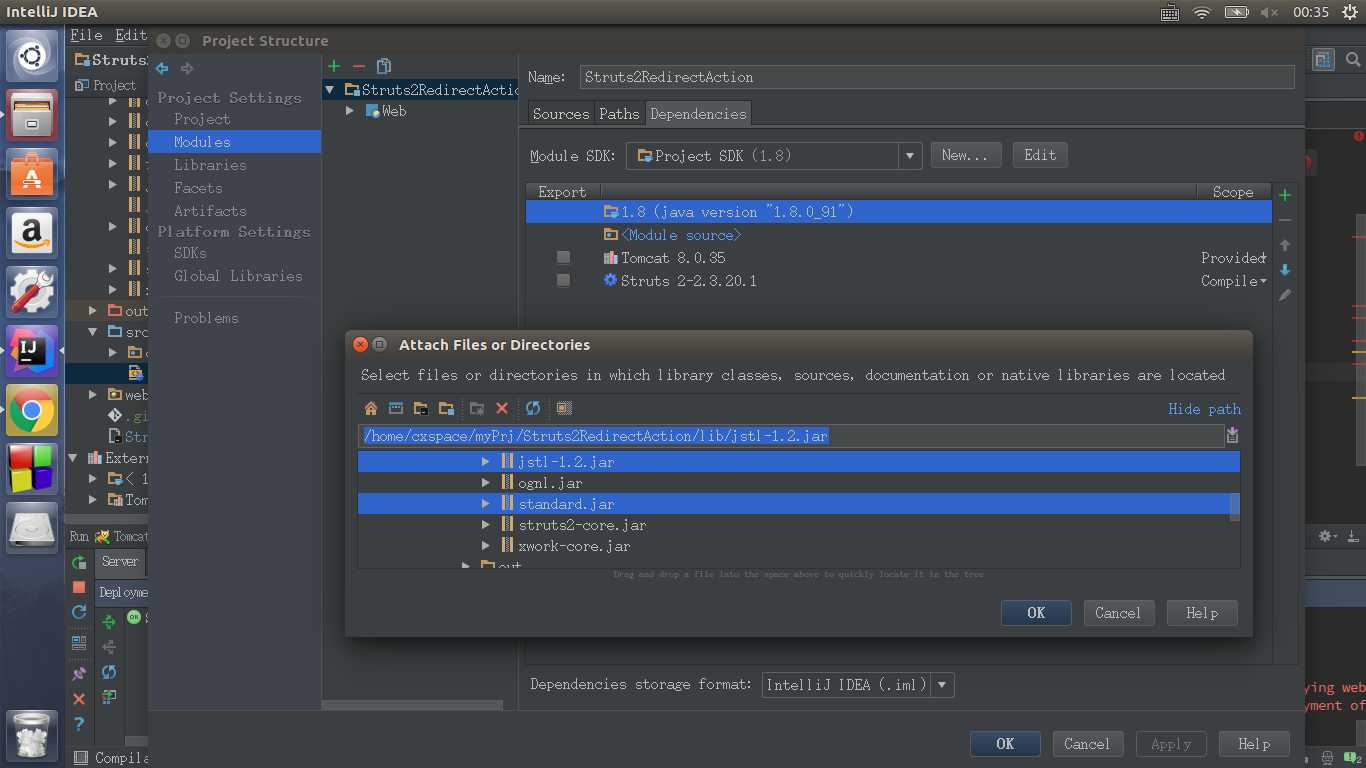Check Export box for Struts 2-2.3.20.1
1366x768 pixels.
pyautogui.click(x=563, y=281)
